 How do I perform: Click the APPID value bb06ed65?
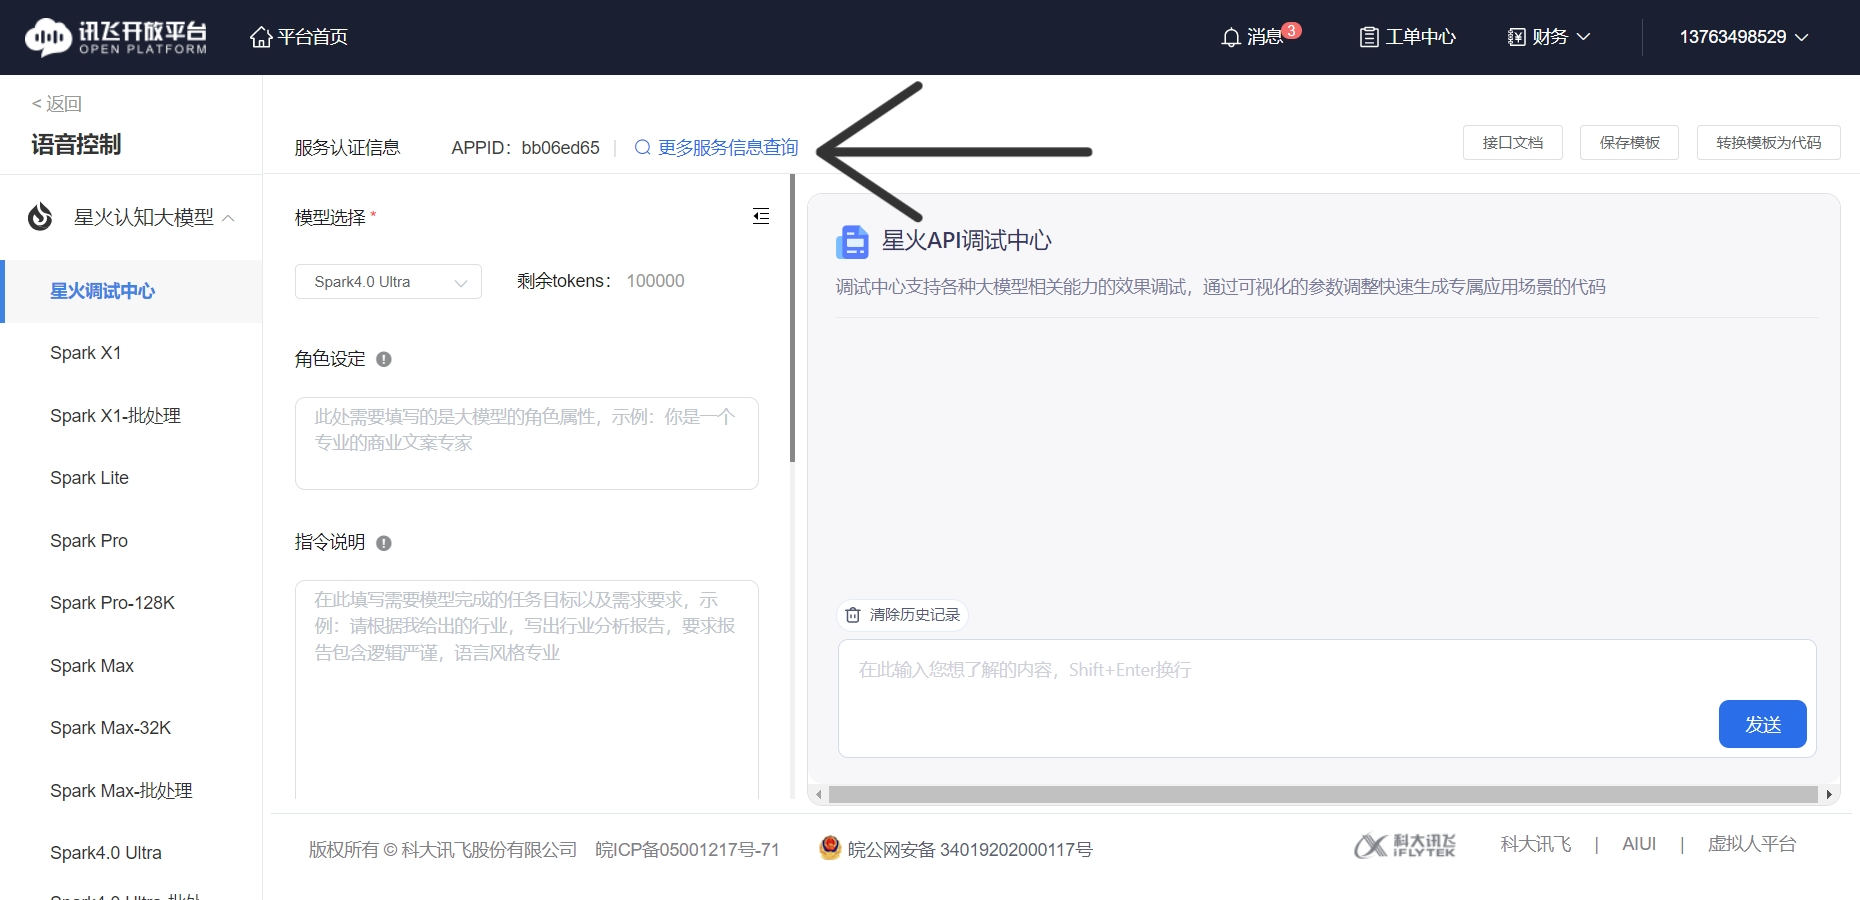[x=560, y=148]
